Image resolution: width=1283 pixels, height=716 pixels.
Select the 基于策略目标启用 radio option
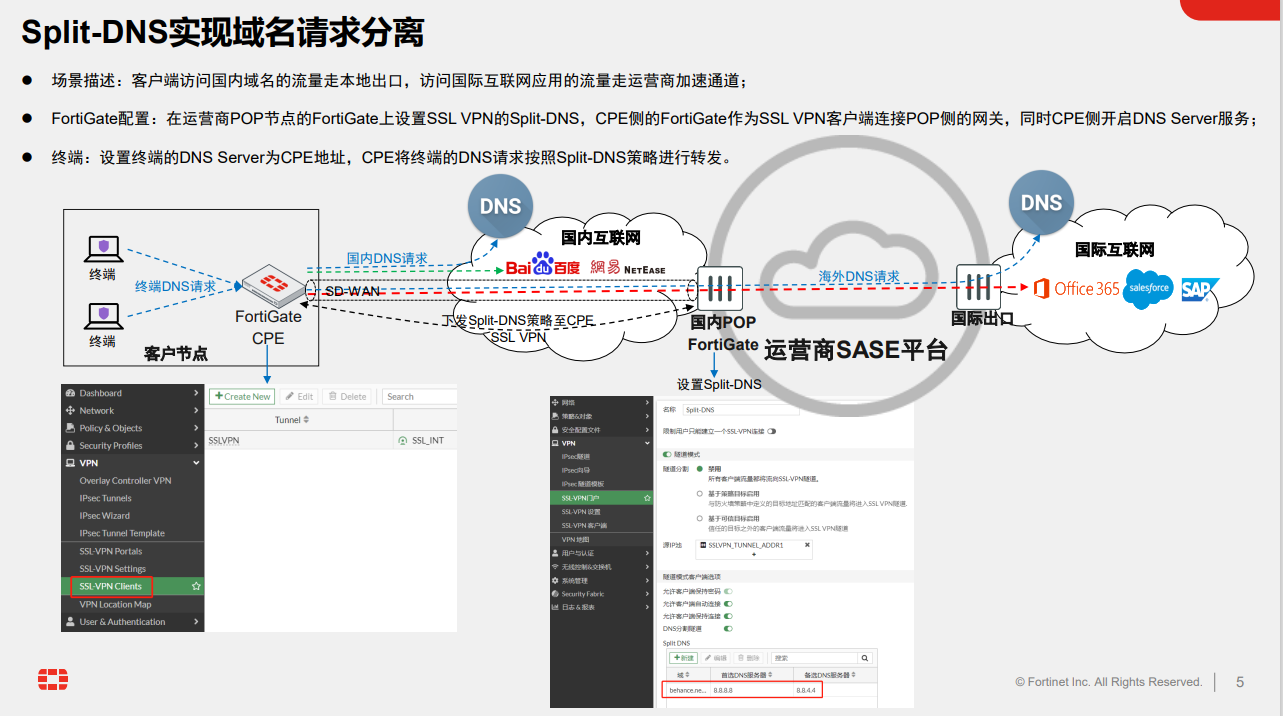700,494
